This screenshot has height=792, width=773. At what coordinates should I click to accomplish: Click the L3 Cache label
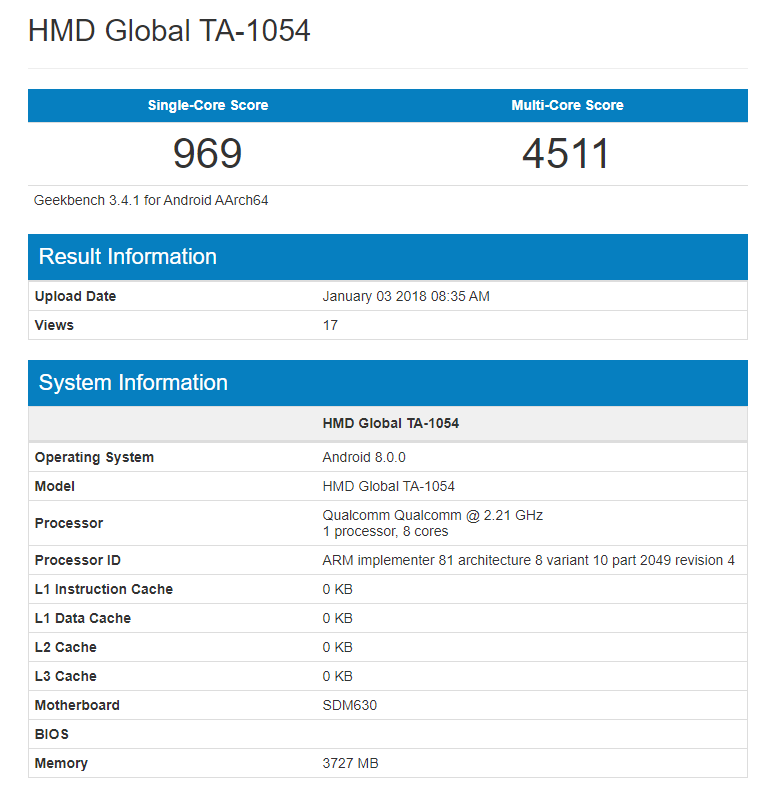[65, 676]
